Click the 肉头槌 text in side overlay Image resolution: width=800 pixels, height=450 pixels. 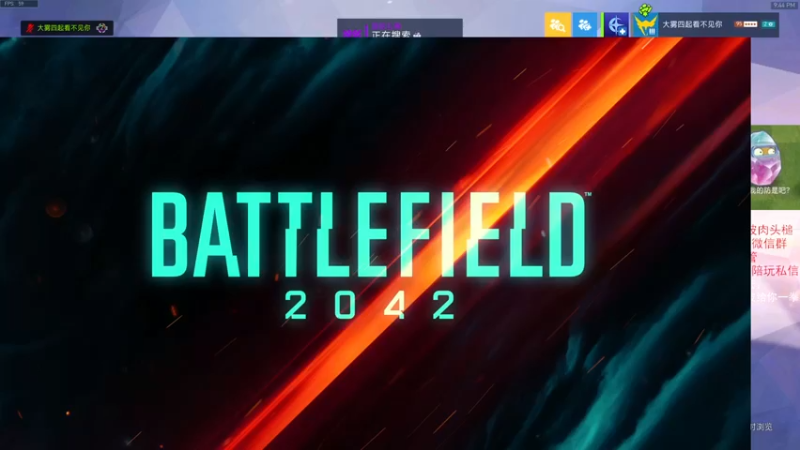tap(774, 230)
